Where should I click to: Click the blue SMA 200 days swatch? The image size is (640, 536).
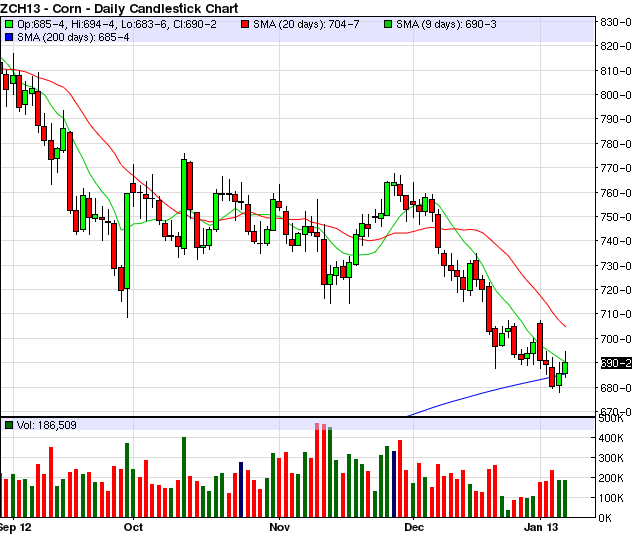tap(9, 38)
